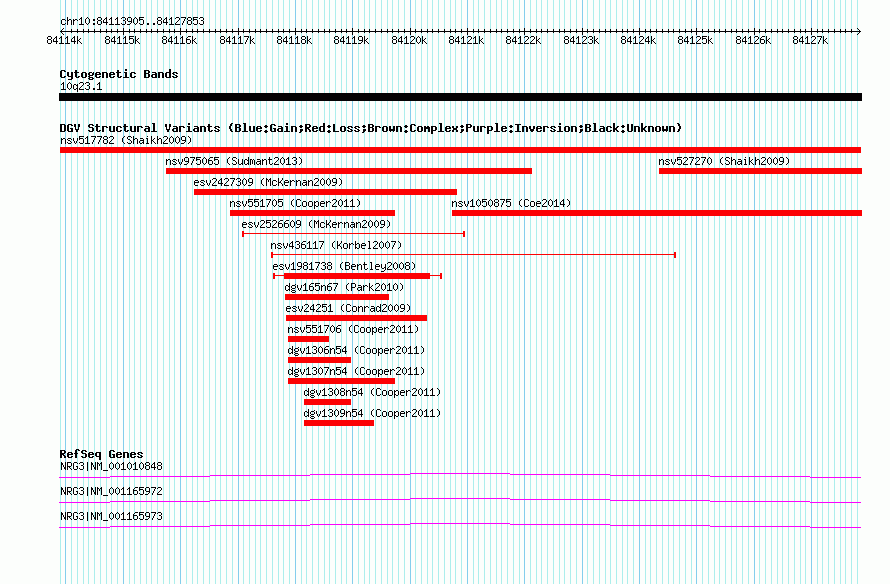Click the 84125k ruler mark
This screenshot has width=890, height=584.
695,40
